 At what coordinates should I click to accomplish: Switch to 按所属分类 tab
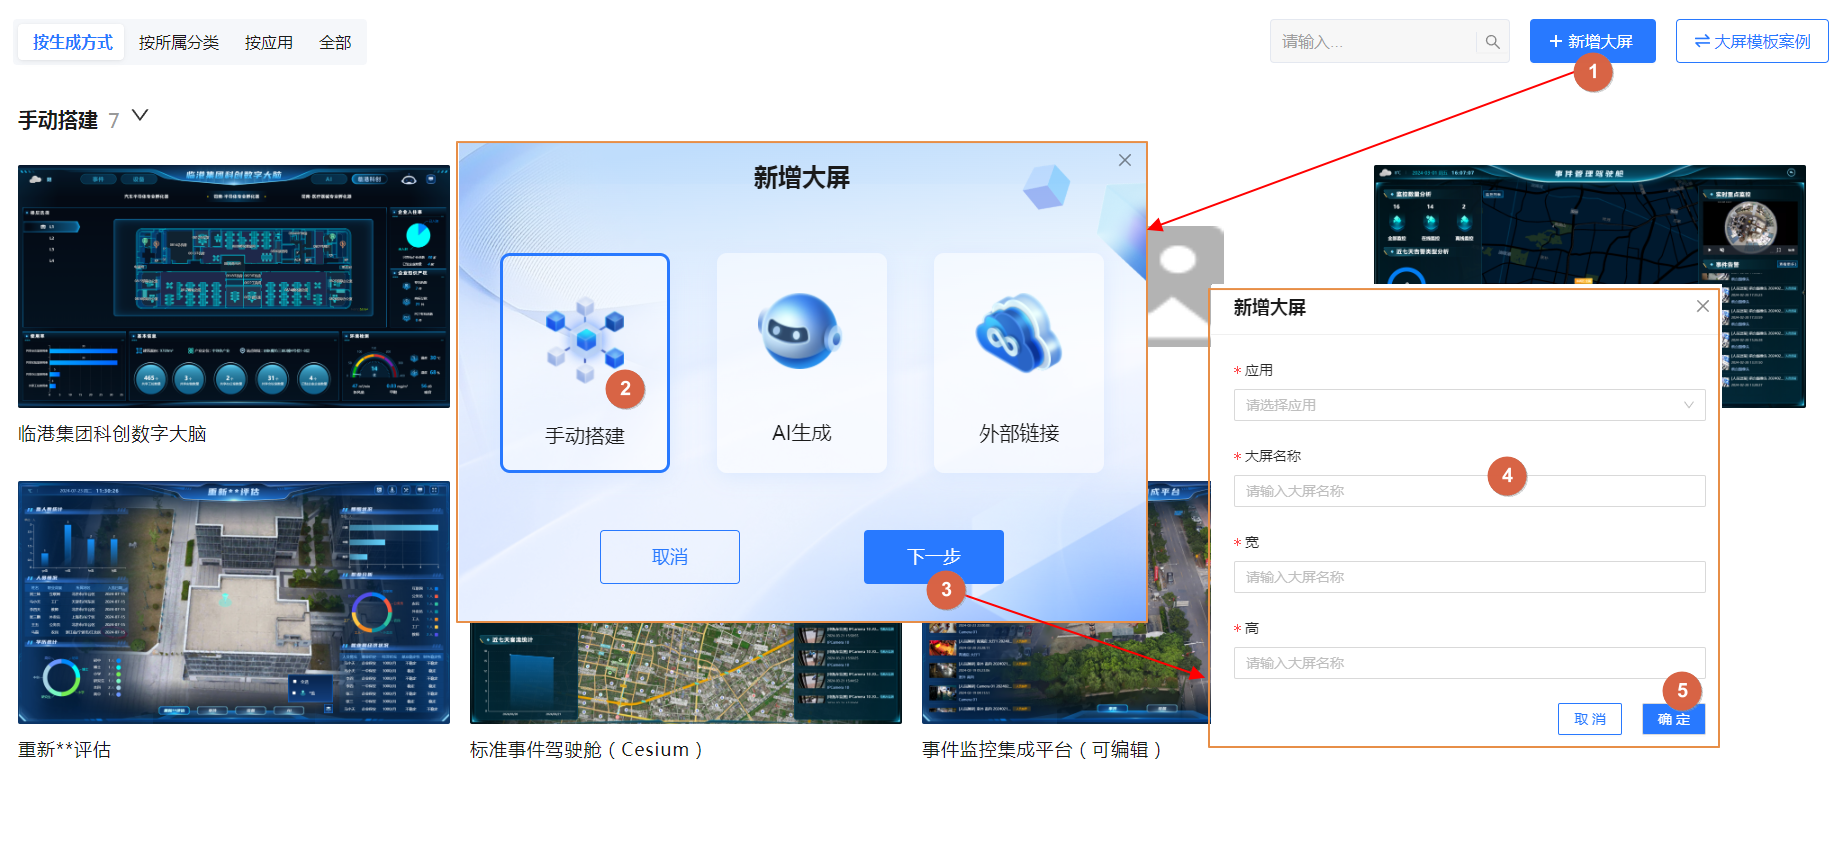pos(178,42)
